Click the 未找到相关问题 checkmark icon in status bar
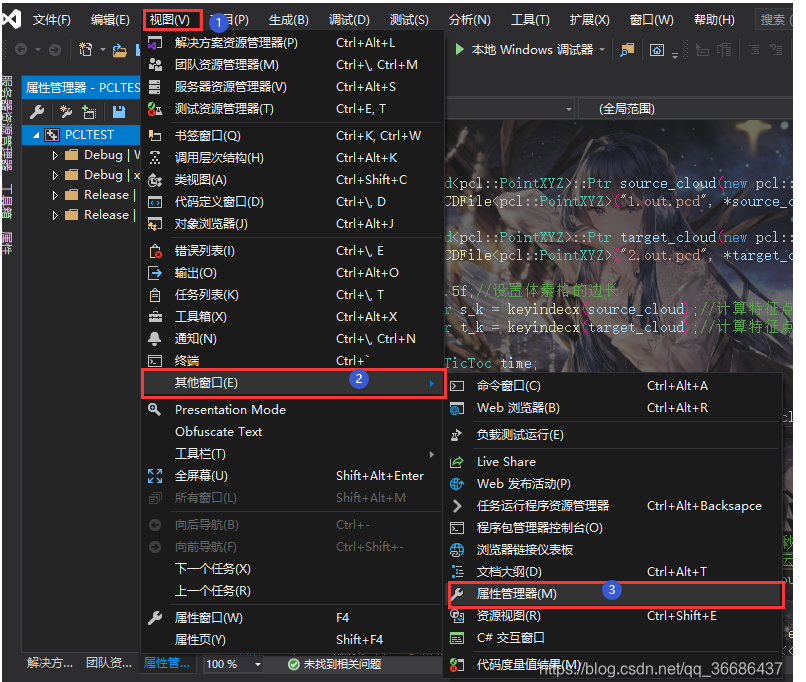 (295, 663)
